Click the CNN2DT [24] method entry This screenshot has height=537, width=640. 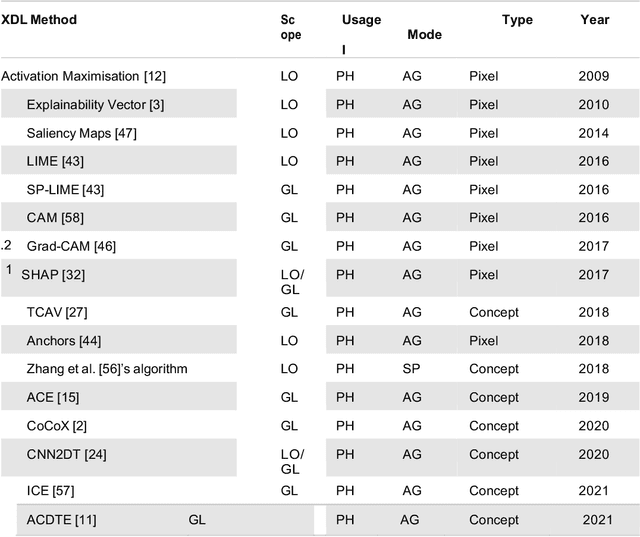click(66, 454)
